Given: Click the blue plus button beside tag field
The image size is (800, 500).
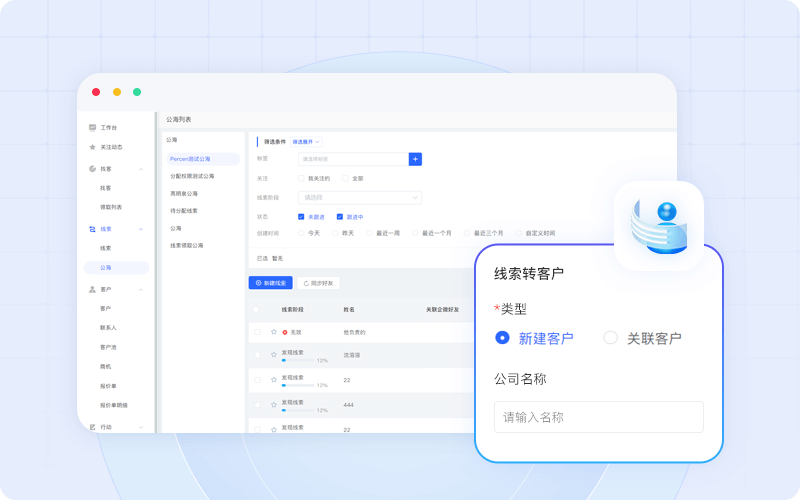Looking at the screenshot, I should coord(415,158).
